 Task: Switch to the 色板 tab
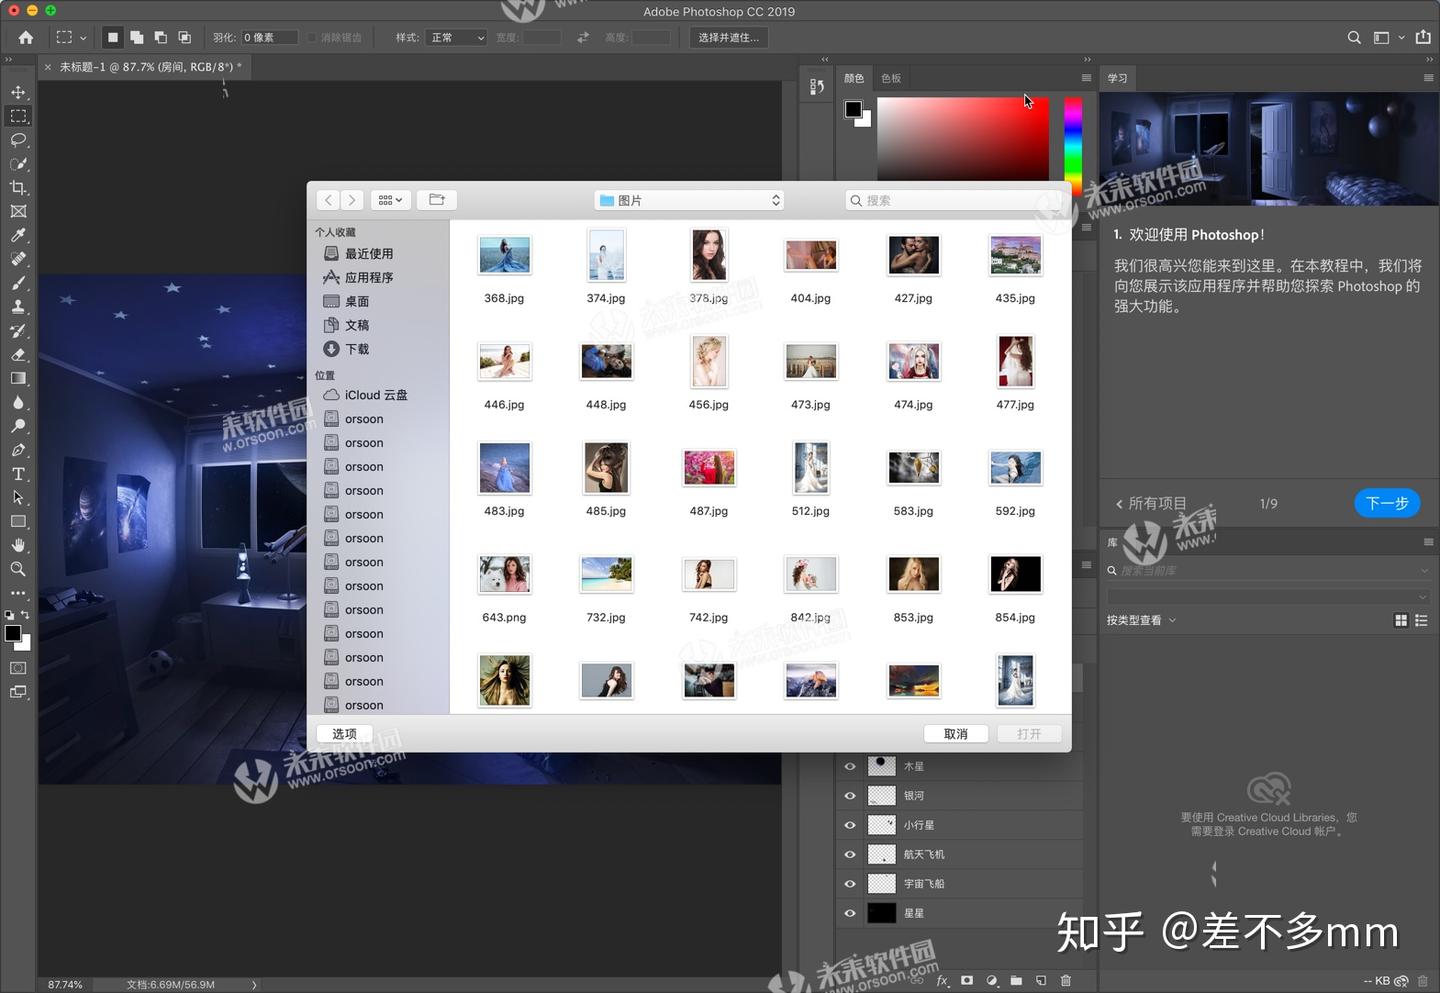891,78
